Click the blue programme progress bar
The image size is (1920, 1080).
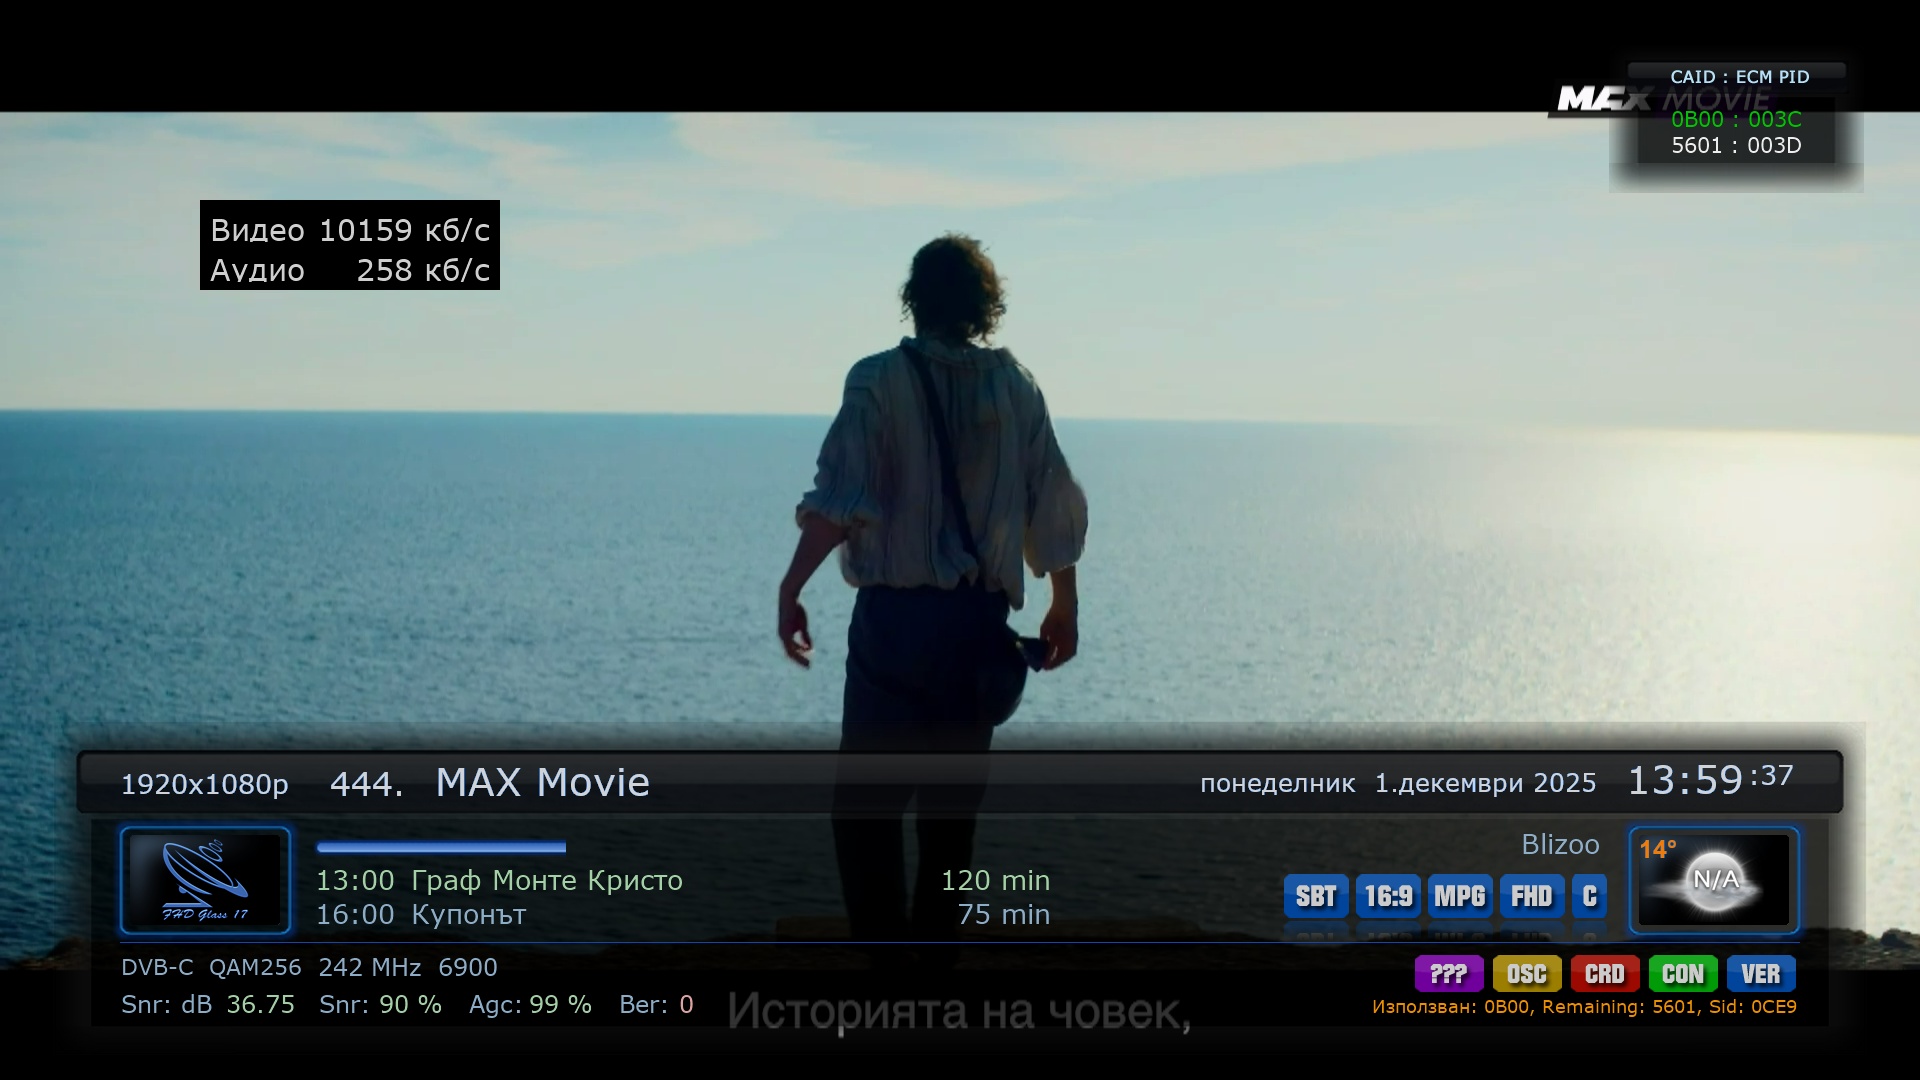pos(441,847)
